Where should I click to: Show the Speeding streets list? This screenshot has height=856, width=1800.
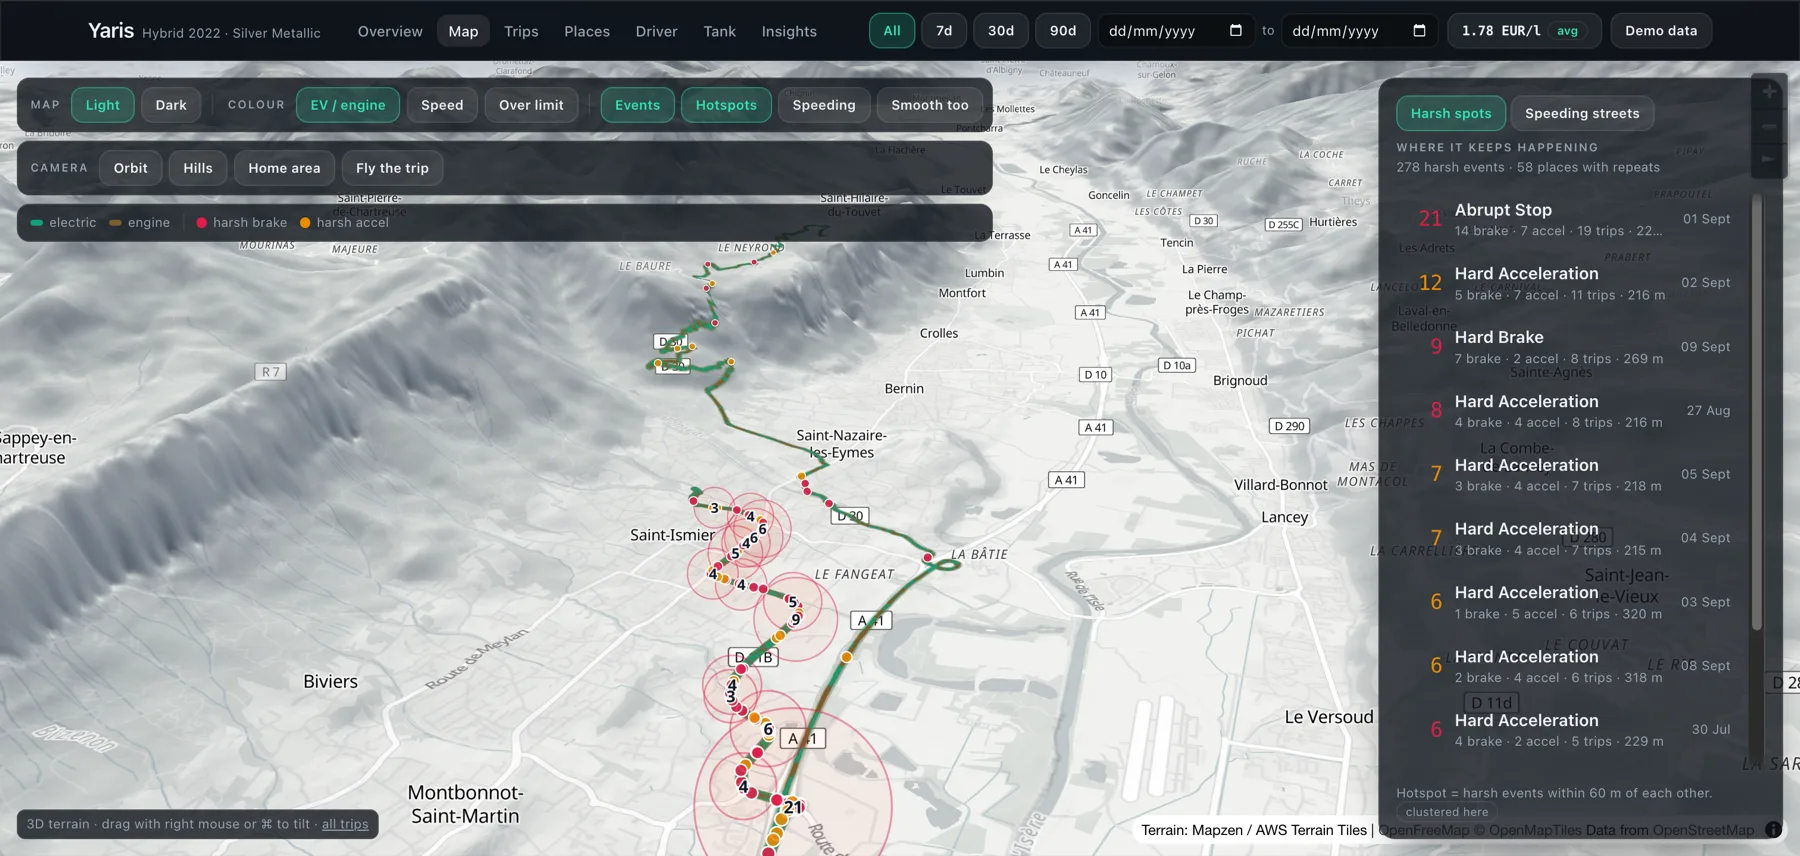point(1582,113)
